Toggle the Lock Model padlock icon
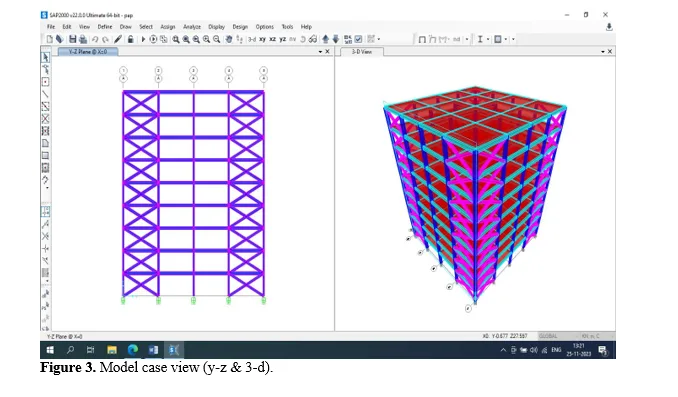This screenshot has height=397, width=678. point(130,39)
